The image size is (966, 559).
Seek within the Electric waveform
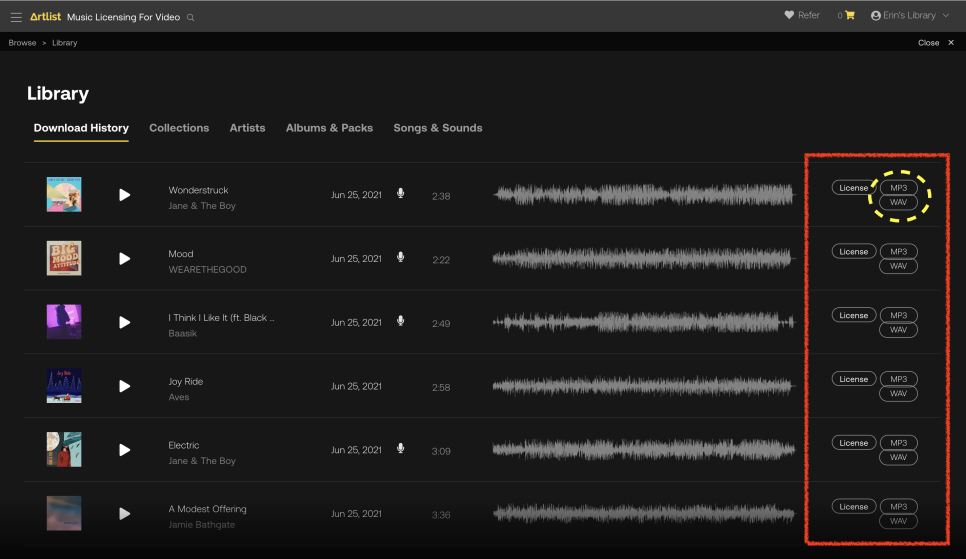(x=644, y=450)
